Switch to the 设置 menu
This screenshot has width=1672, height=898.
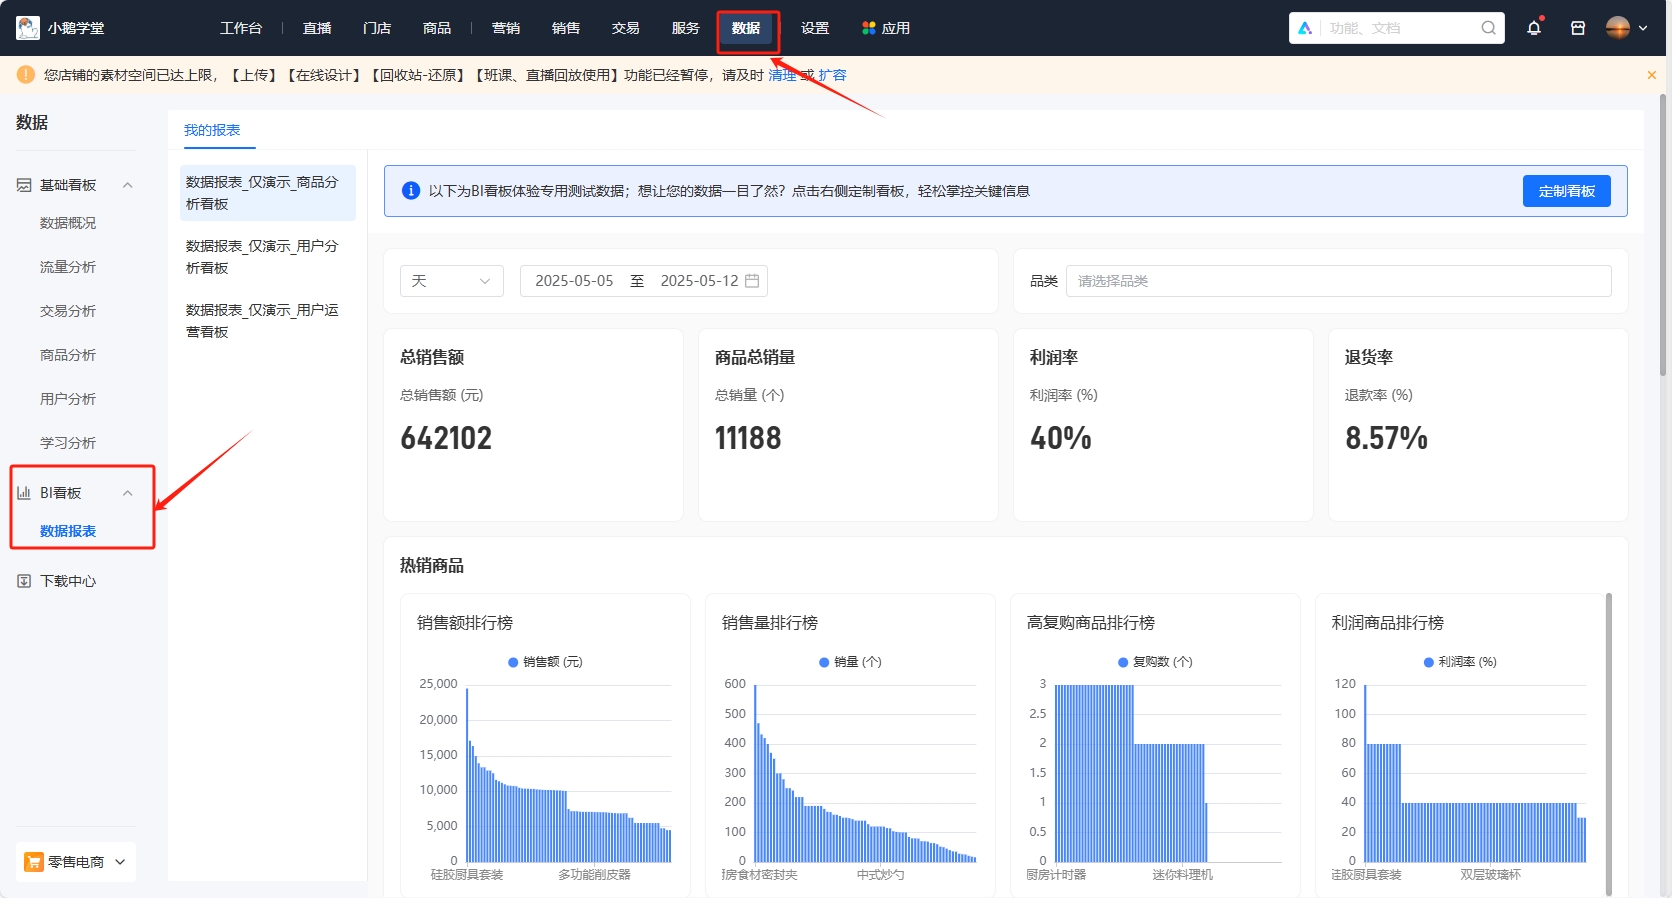pyautogui.click(x=814, y=28)
